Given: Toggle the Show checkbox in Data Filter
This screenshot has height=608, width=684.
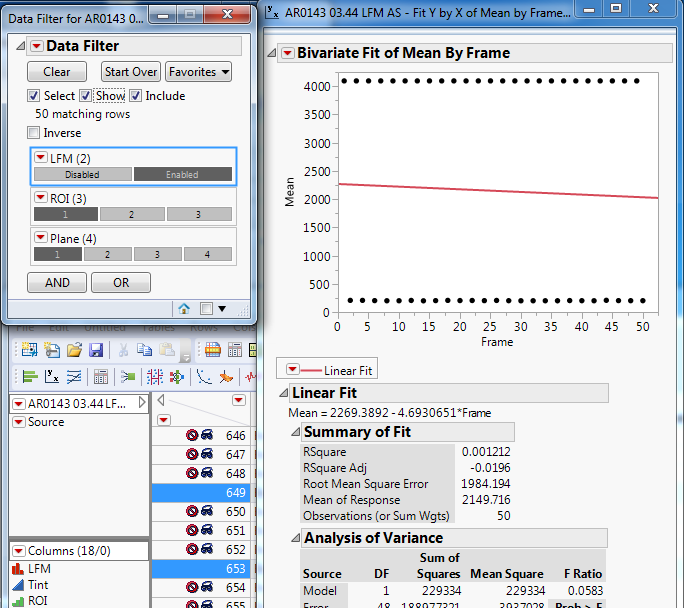Looking at the screenshot, I should click(x=85, y=96).
